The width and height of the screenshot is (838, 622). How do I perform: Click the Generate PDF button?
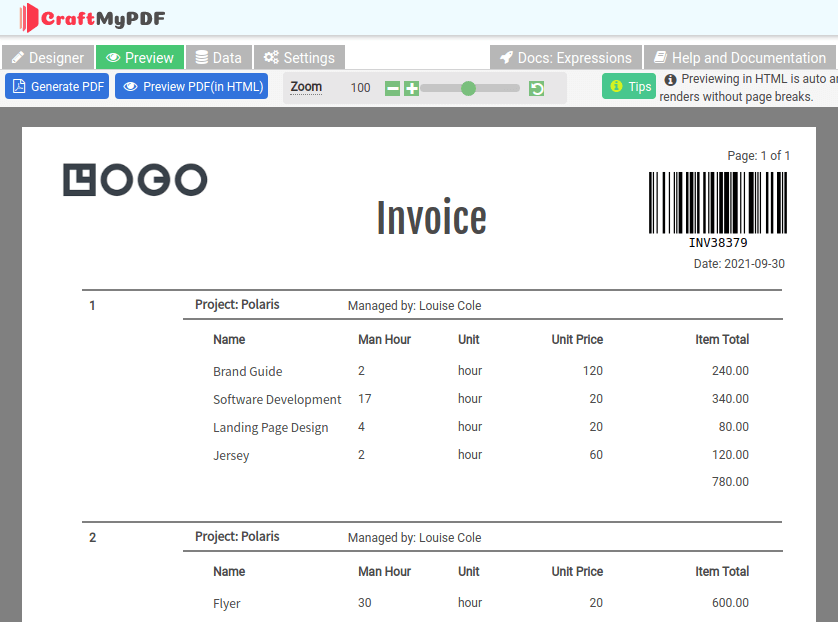tap(57, 86)
